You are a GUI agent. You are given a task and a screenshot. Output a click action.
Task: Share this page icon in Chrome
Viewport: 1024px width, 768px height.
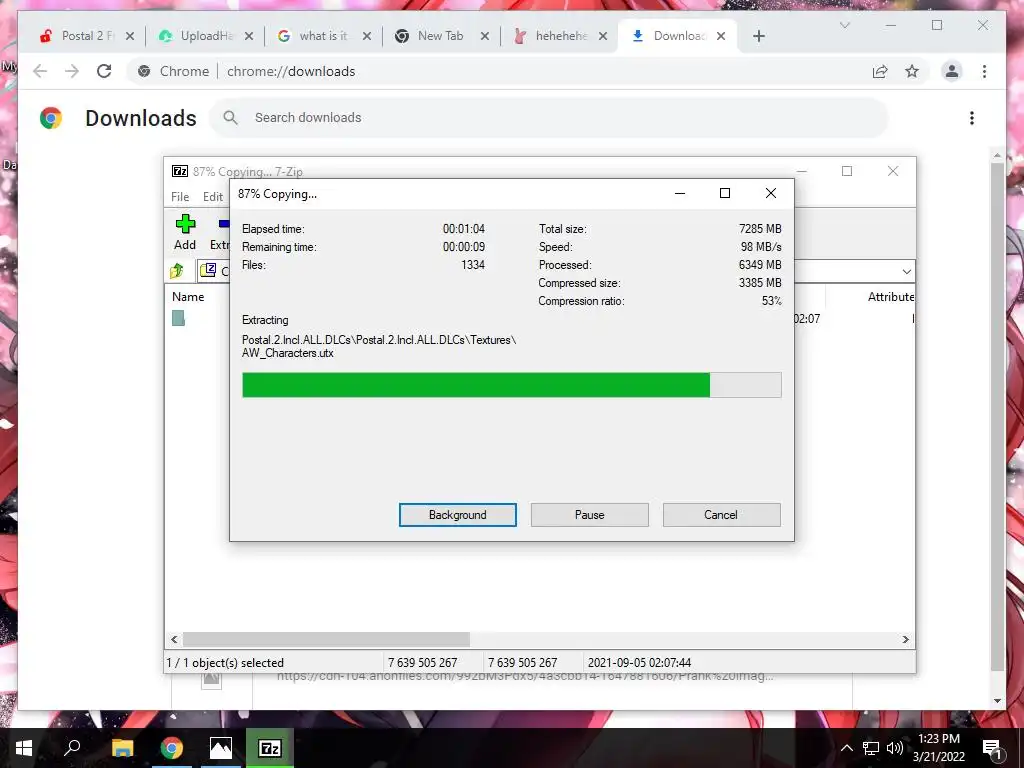[x=880, y=71]
